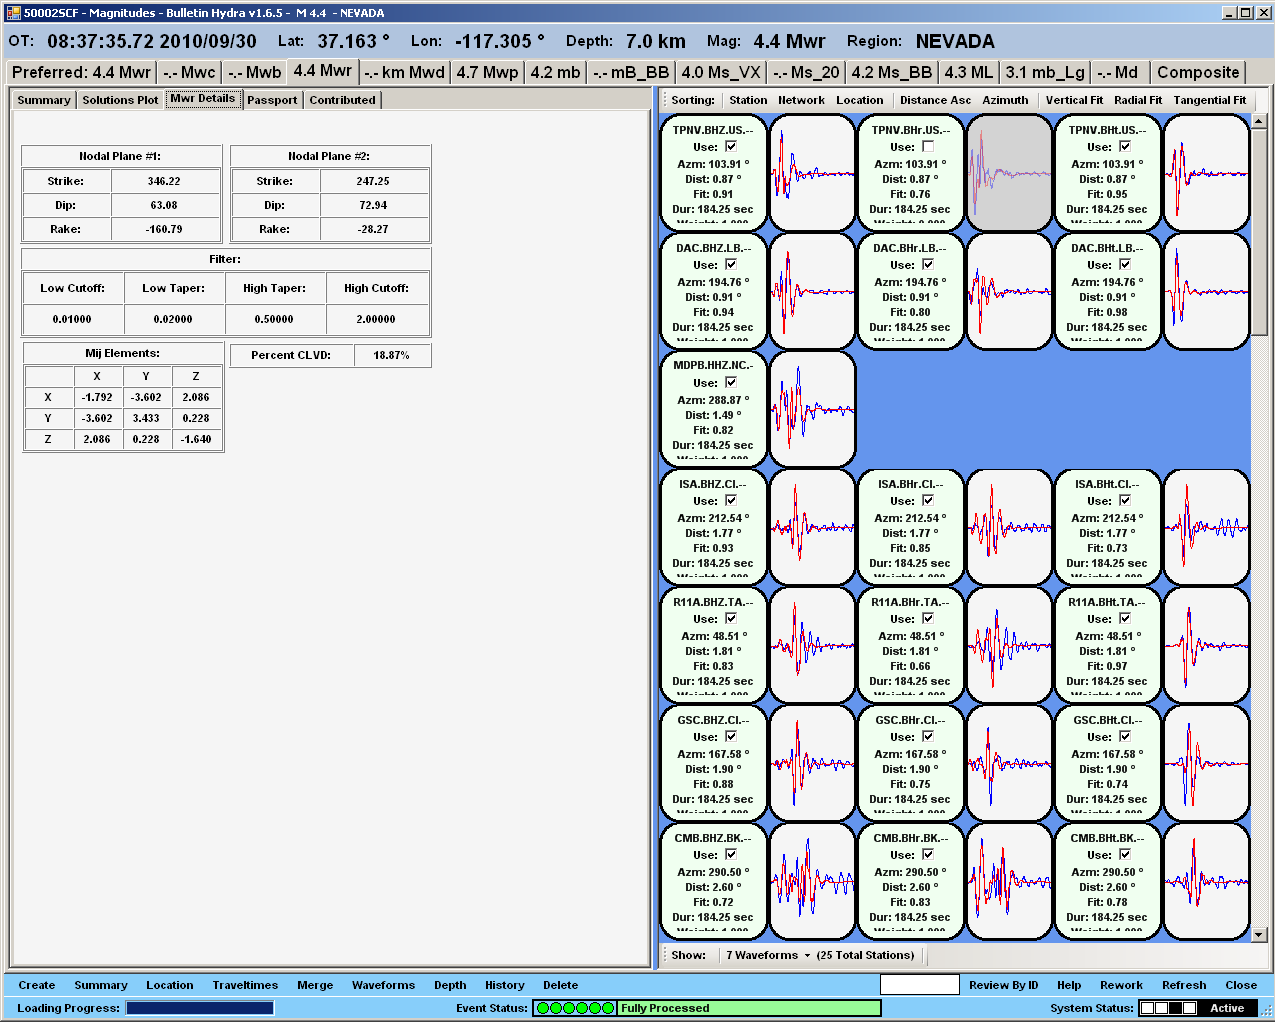Enable Use checkbox for TPNV.BHr.US
The height and width of the screenshot is (1022, 1275).
tap(928, 146)
